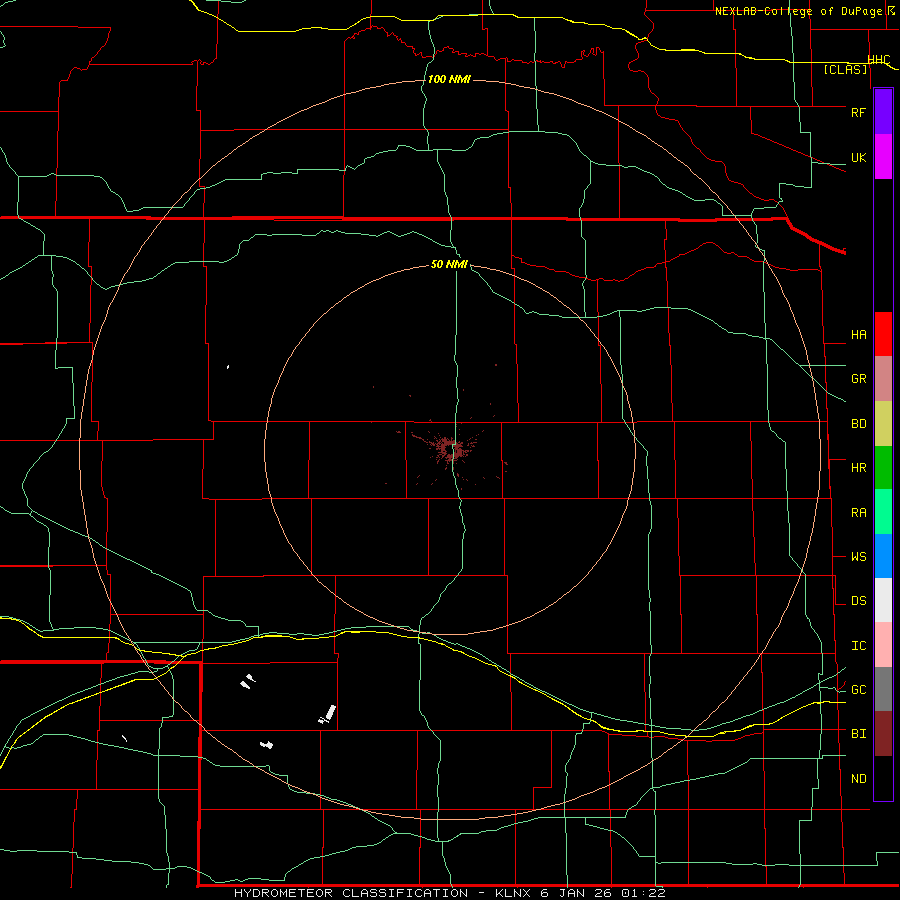900x900 pixels.
Task: Click the HA legend label
Action: (x=858, y=335)
